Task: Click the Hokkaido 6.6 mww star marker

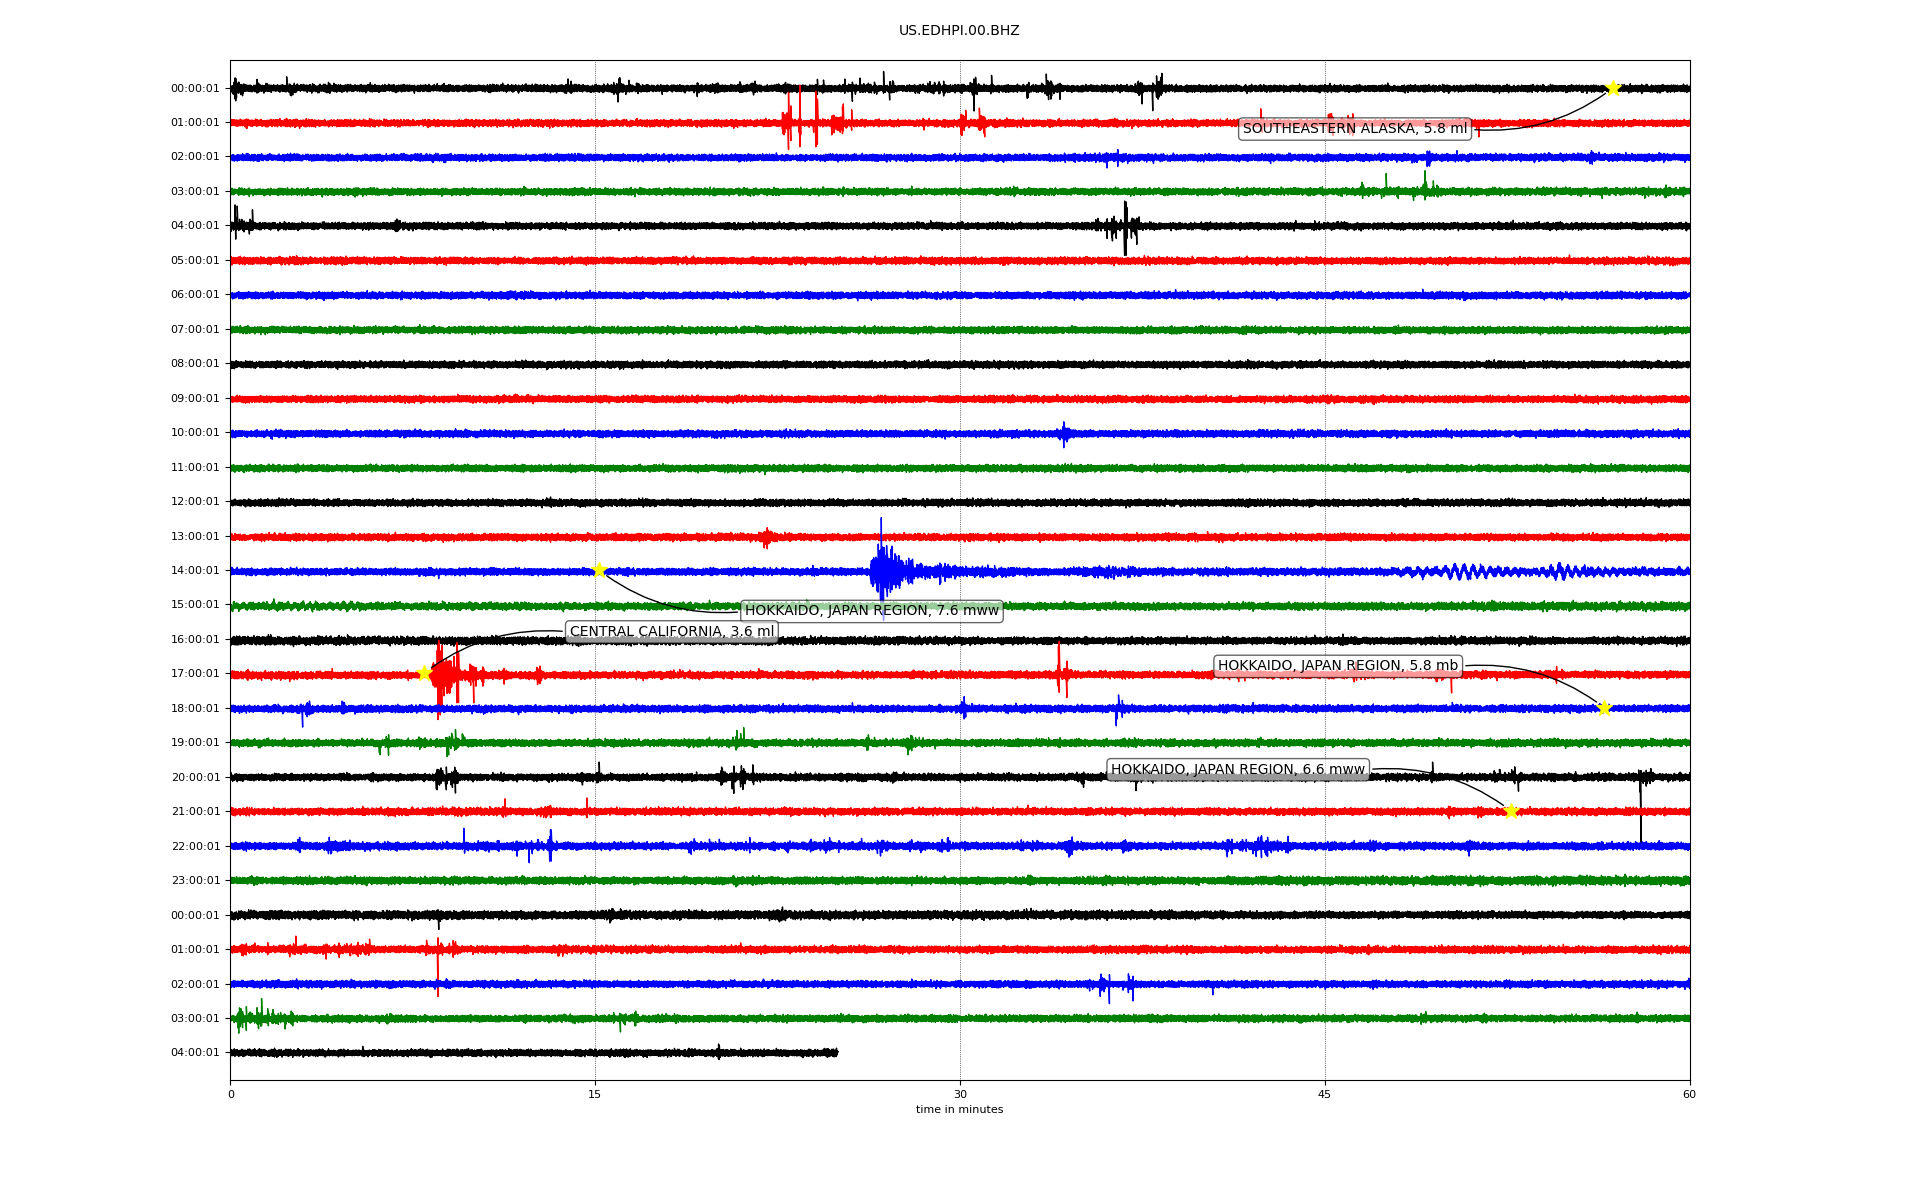Action: click(1511, 811)
